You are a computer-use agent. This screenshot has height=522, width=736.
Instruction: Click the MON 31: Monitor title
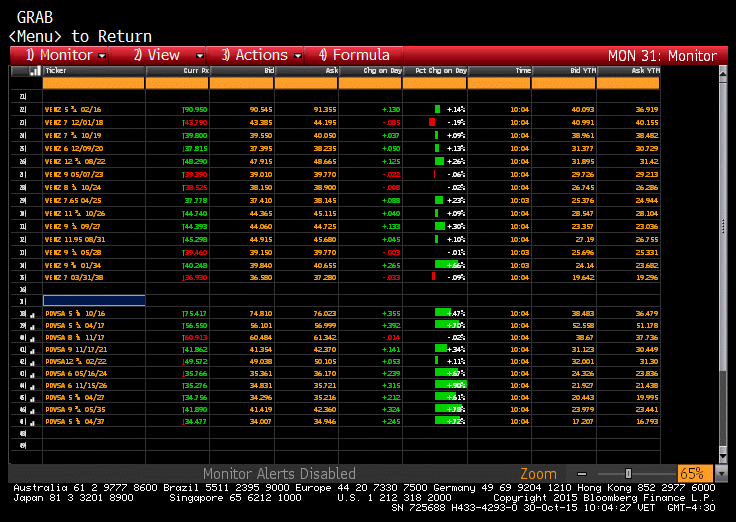coord(662,56)
